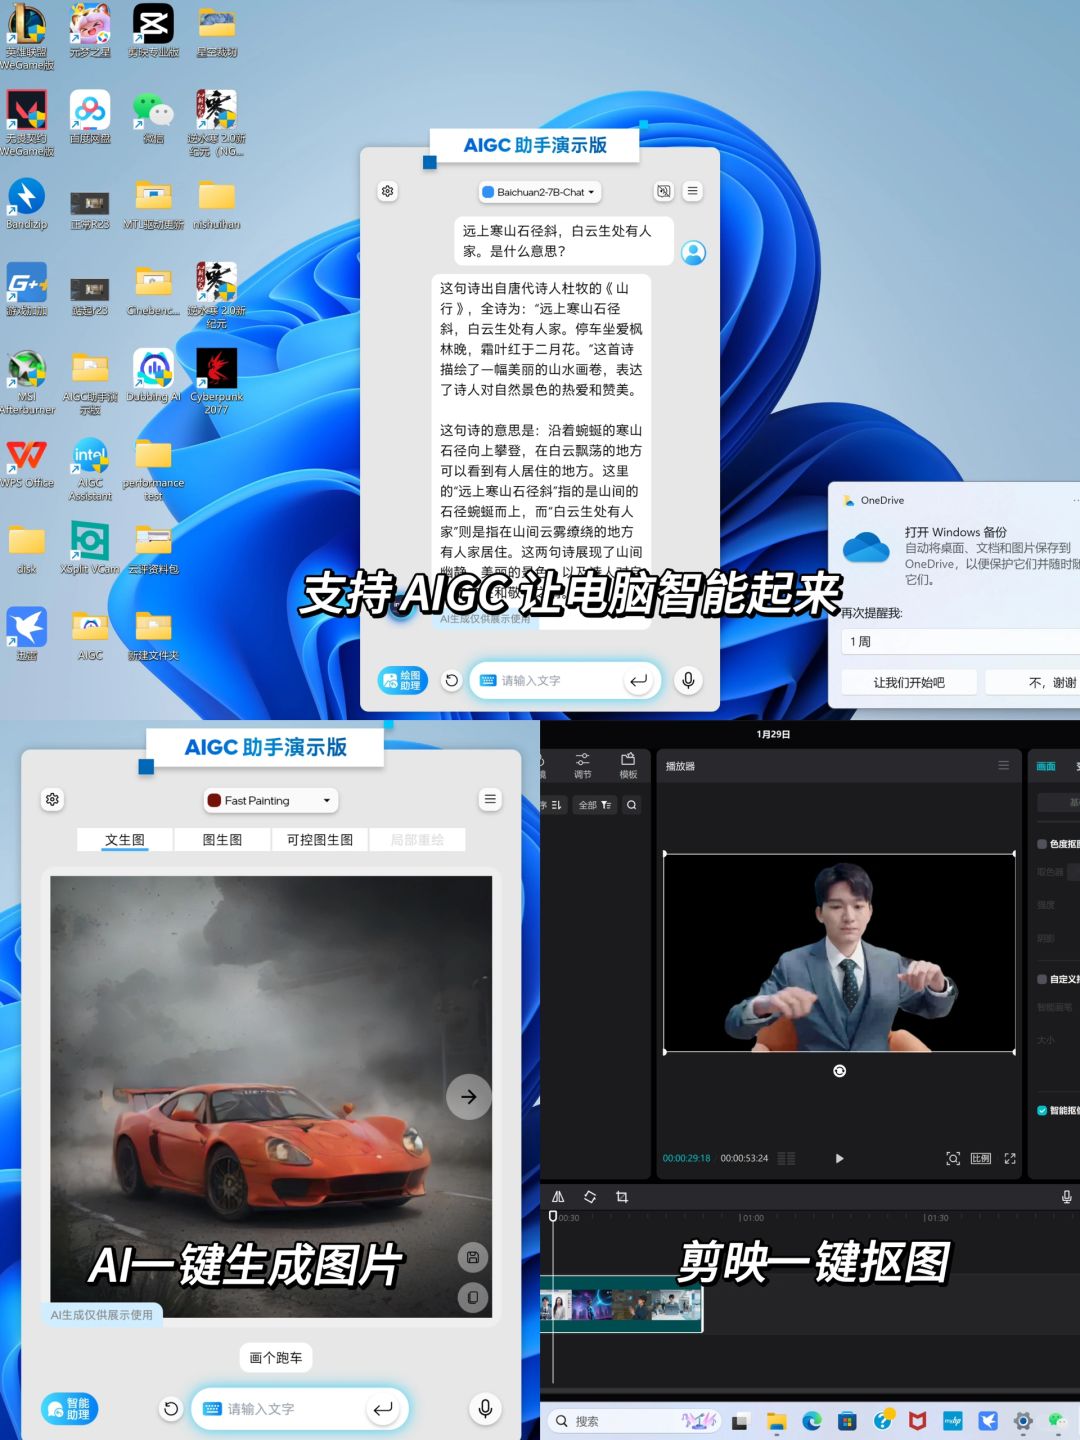The width and height of the screenshot is (1080, 1440).
Task: Click 不，谢谢 in OneDrive prompt
Action: (1033, 682)
